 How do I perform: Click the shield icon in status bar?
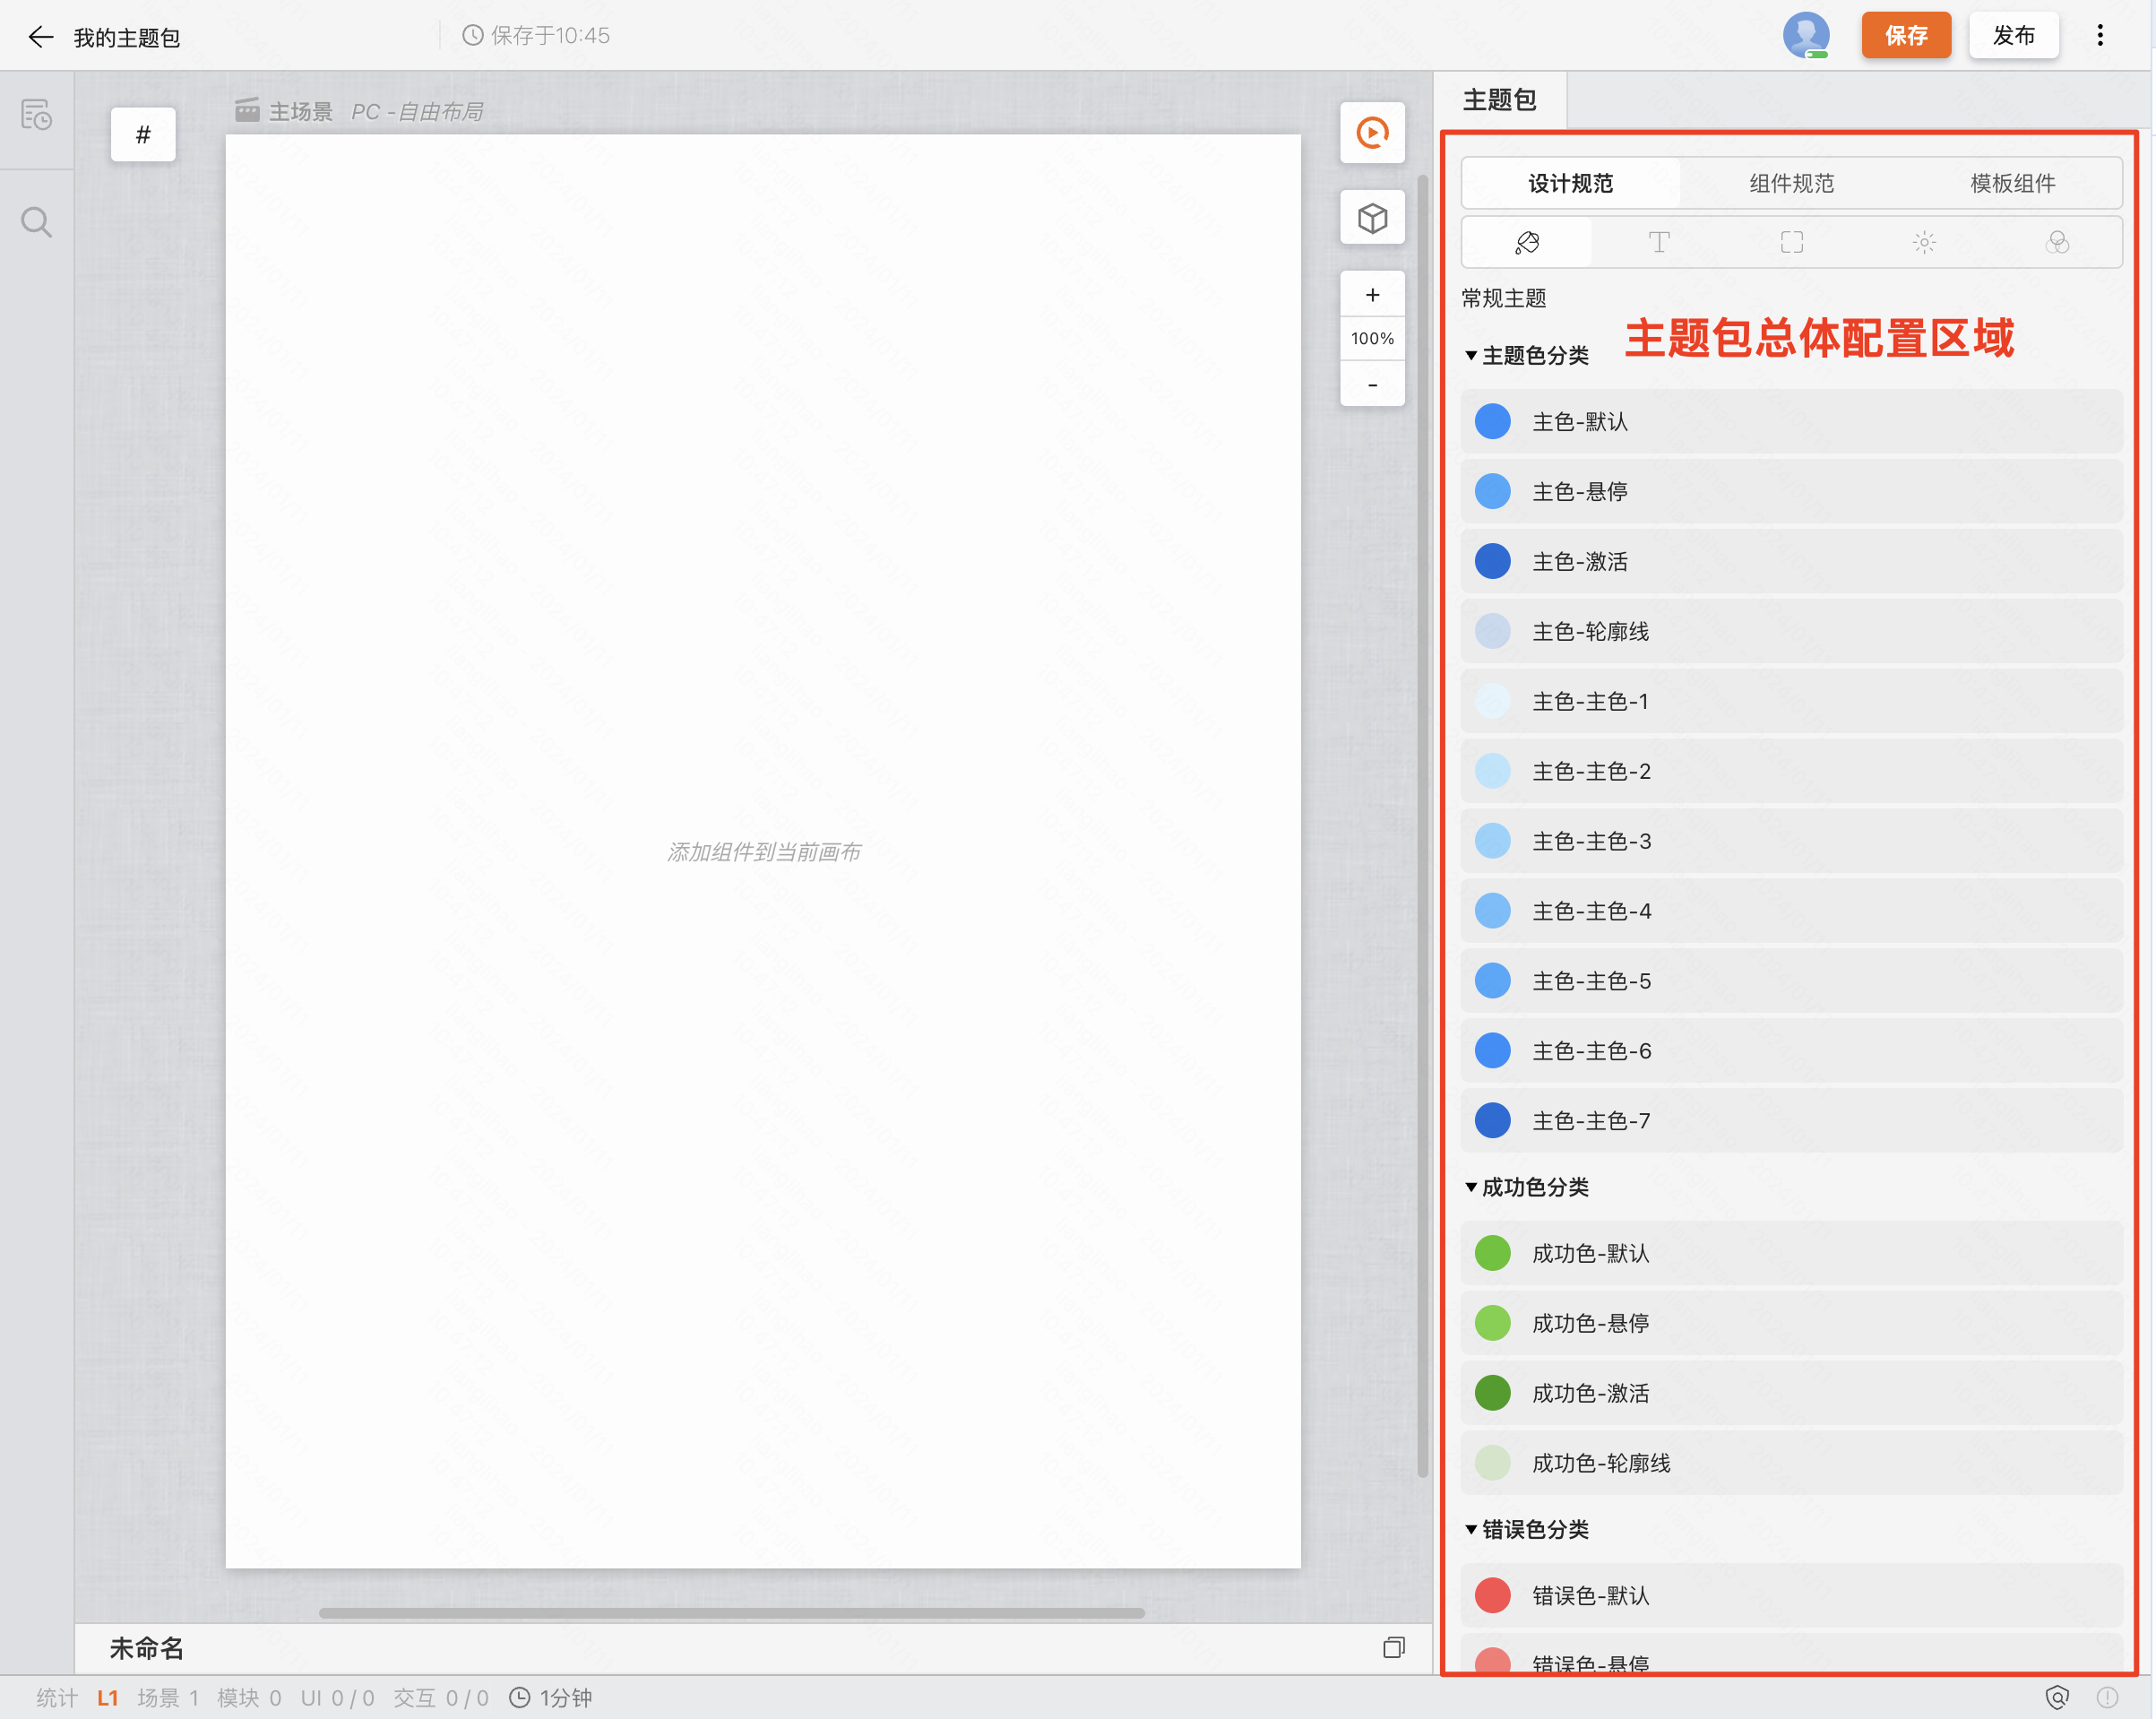coord(2057,1697)
